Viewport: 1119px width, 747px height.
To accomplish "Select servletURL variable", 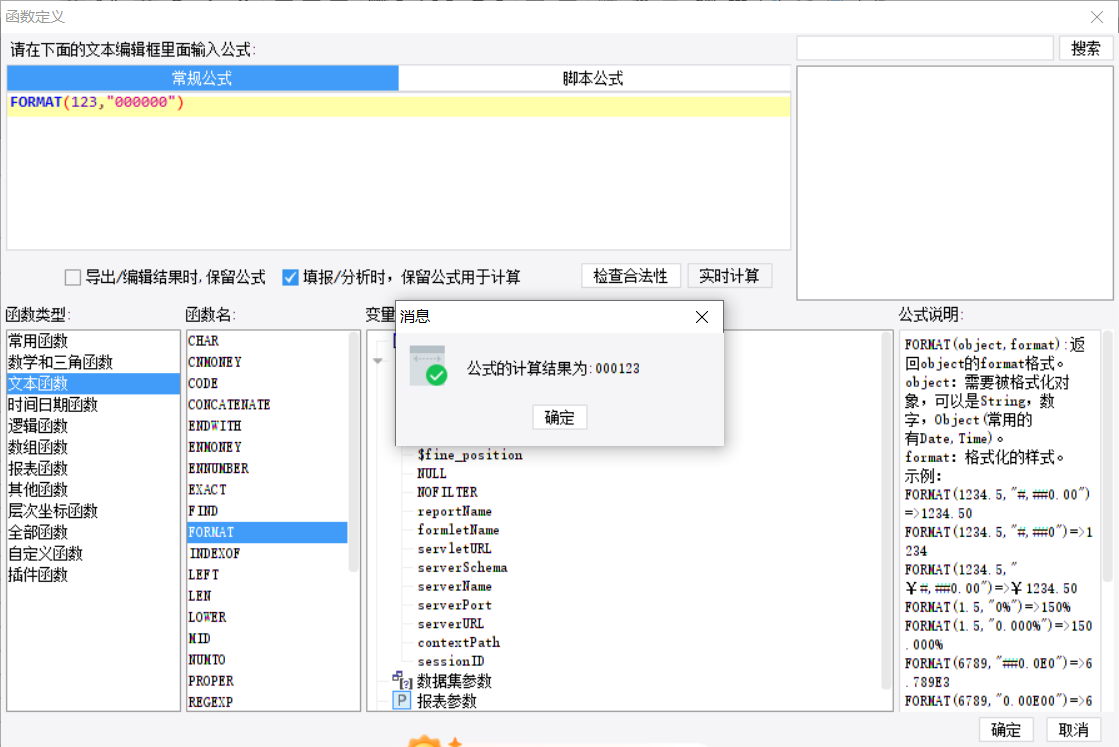I will click(x=455, y=549).
